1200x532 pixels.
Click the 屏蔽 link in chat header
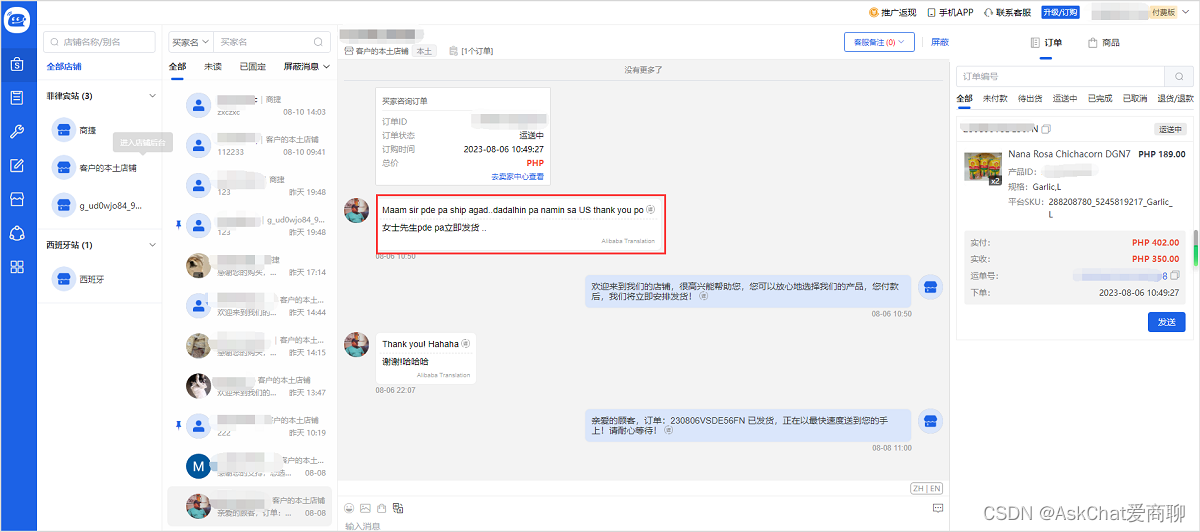click(x=940, y=42)
